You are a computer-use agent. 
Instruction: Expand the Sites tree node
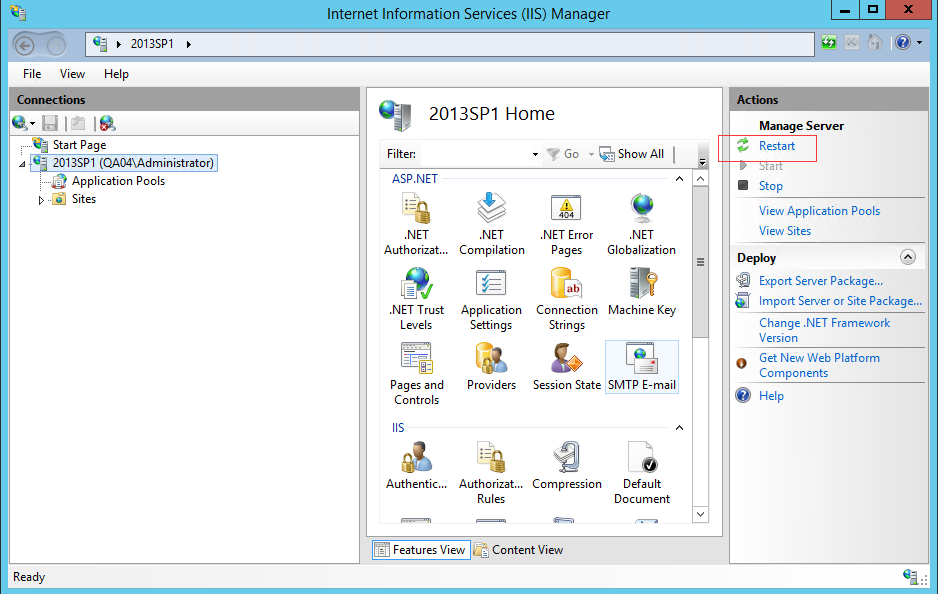(x=42, y=200)
